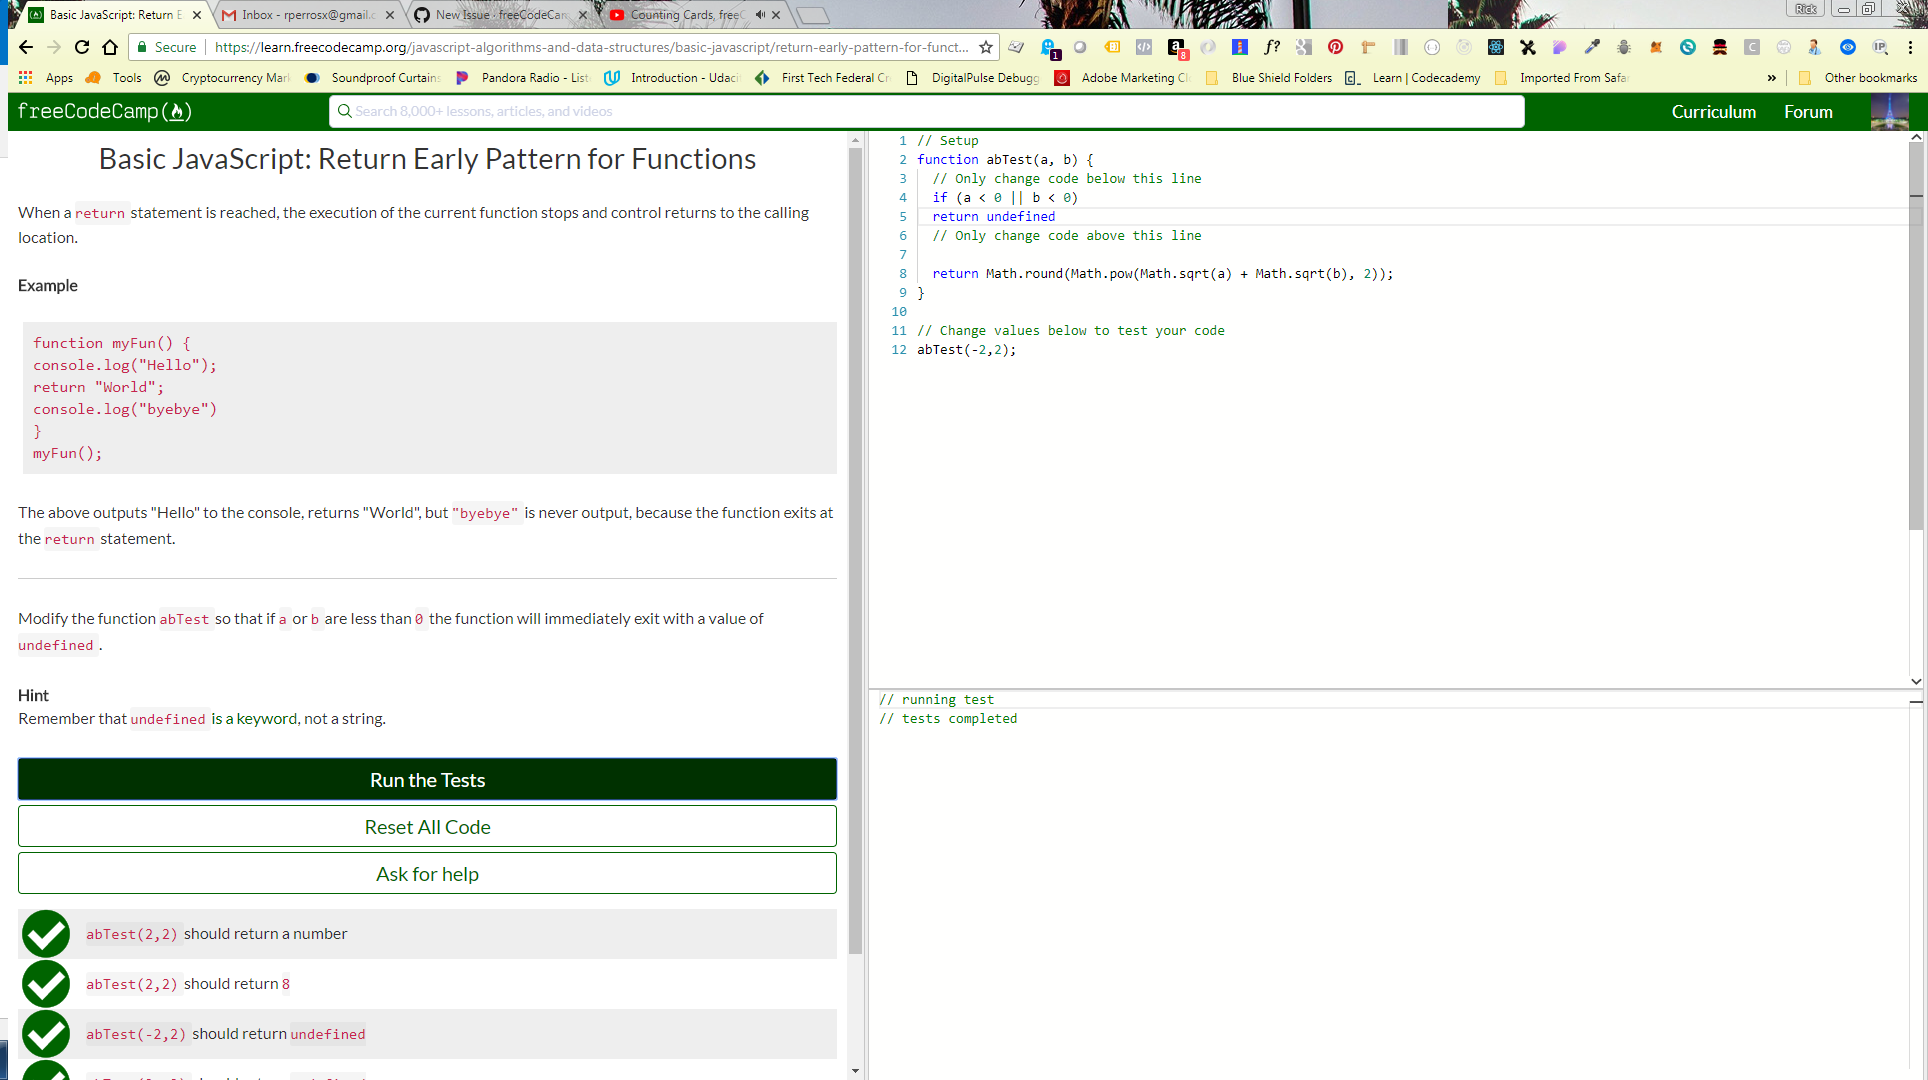The width and height of the screenshot is (1928, 1080).
Task: Open Chrome's three-dot menu
Action: [1909, 47]
